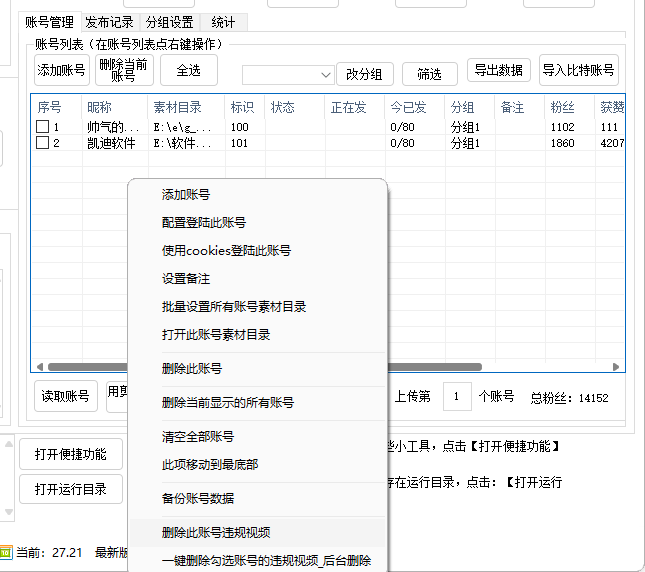Select the 凯迪软件 nickname cell
Screen dimensions: 645x572
(x=115, y=143)
